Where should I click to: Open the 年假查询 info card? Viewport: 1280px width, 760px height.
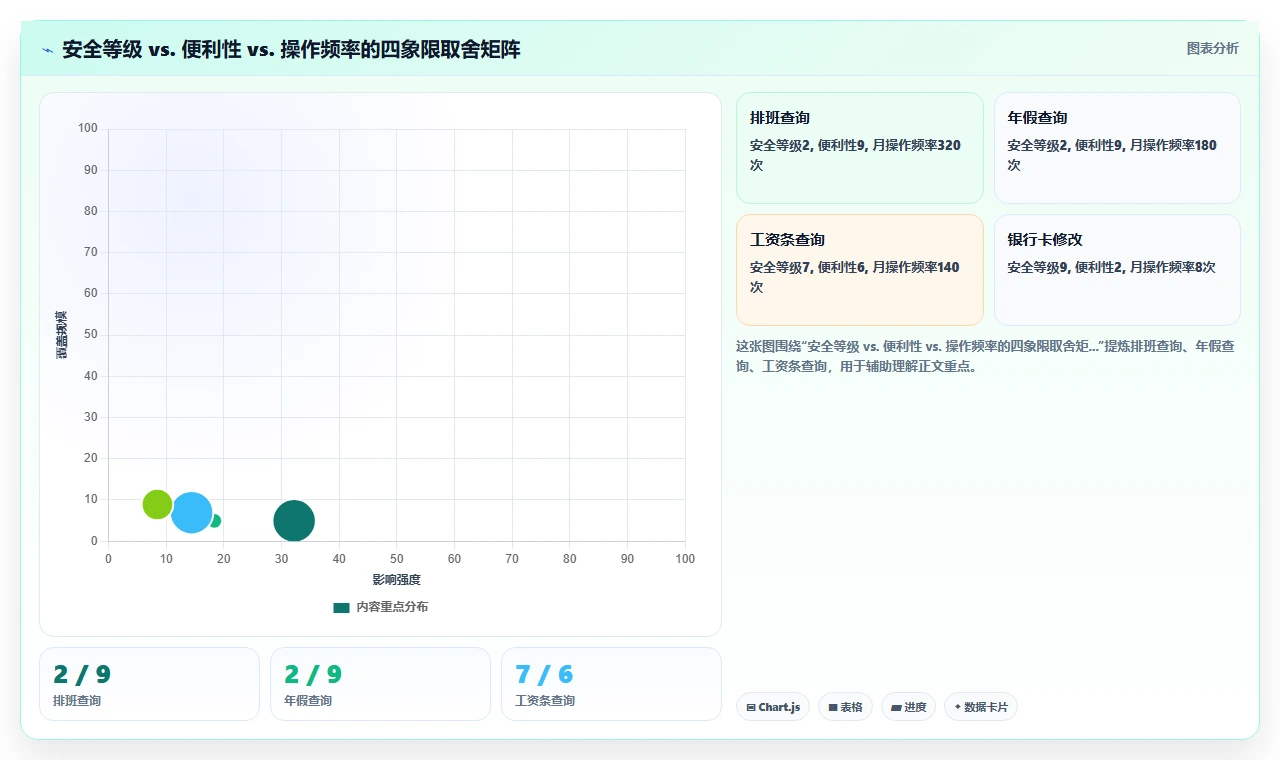tap(1117, 148)
